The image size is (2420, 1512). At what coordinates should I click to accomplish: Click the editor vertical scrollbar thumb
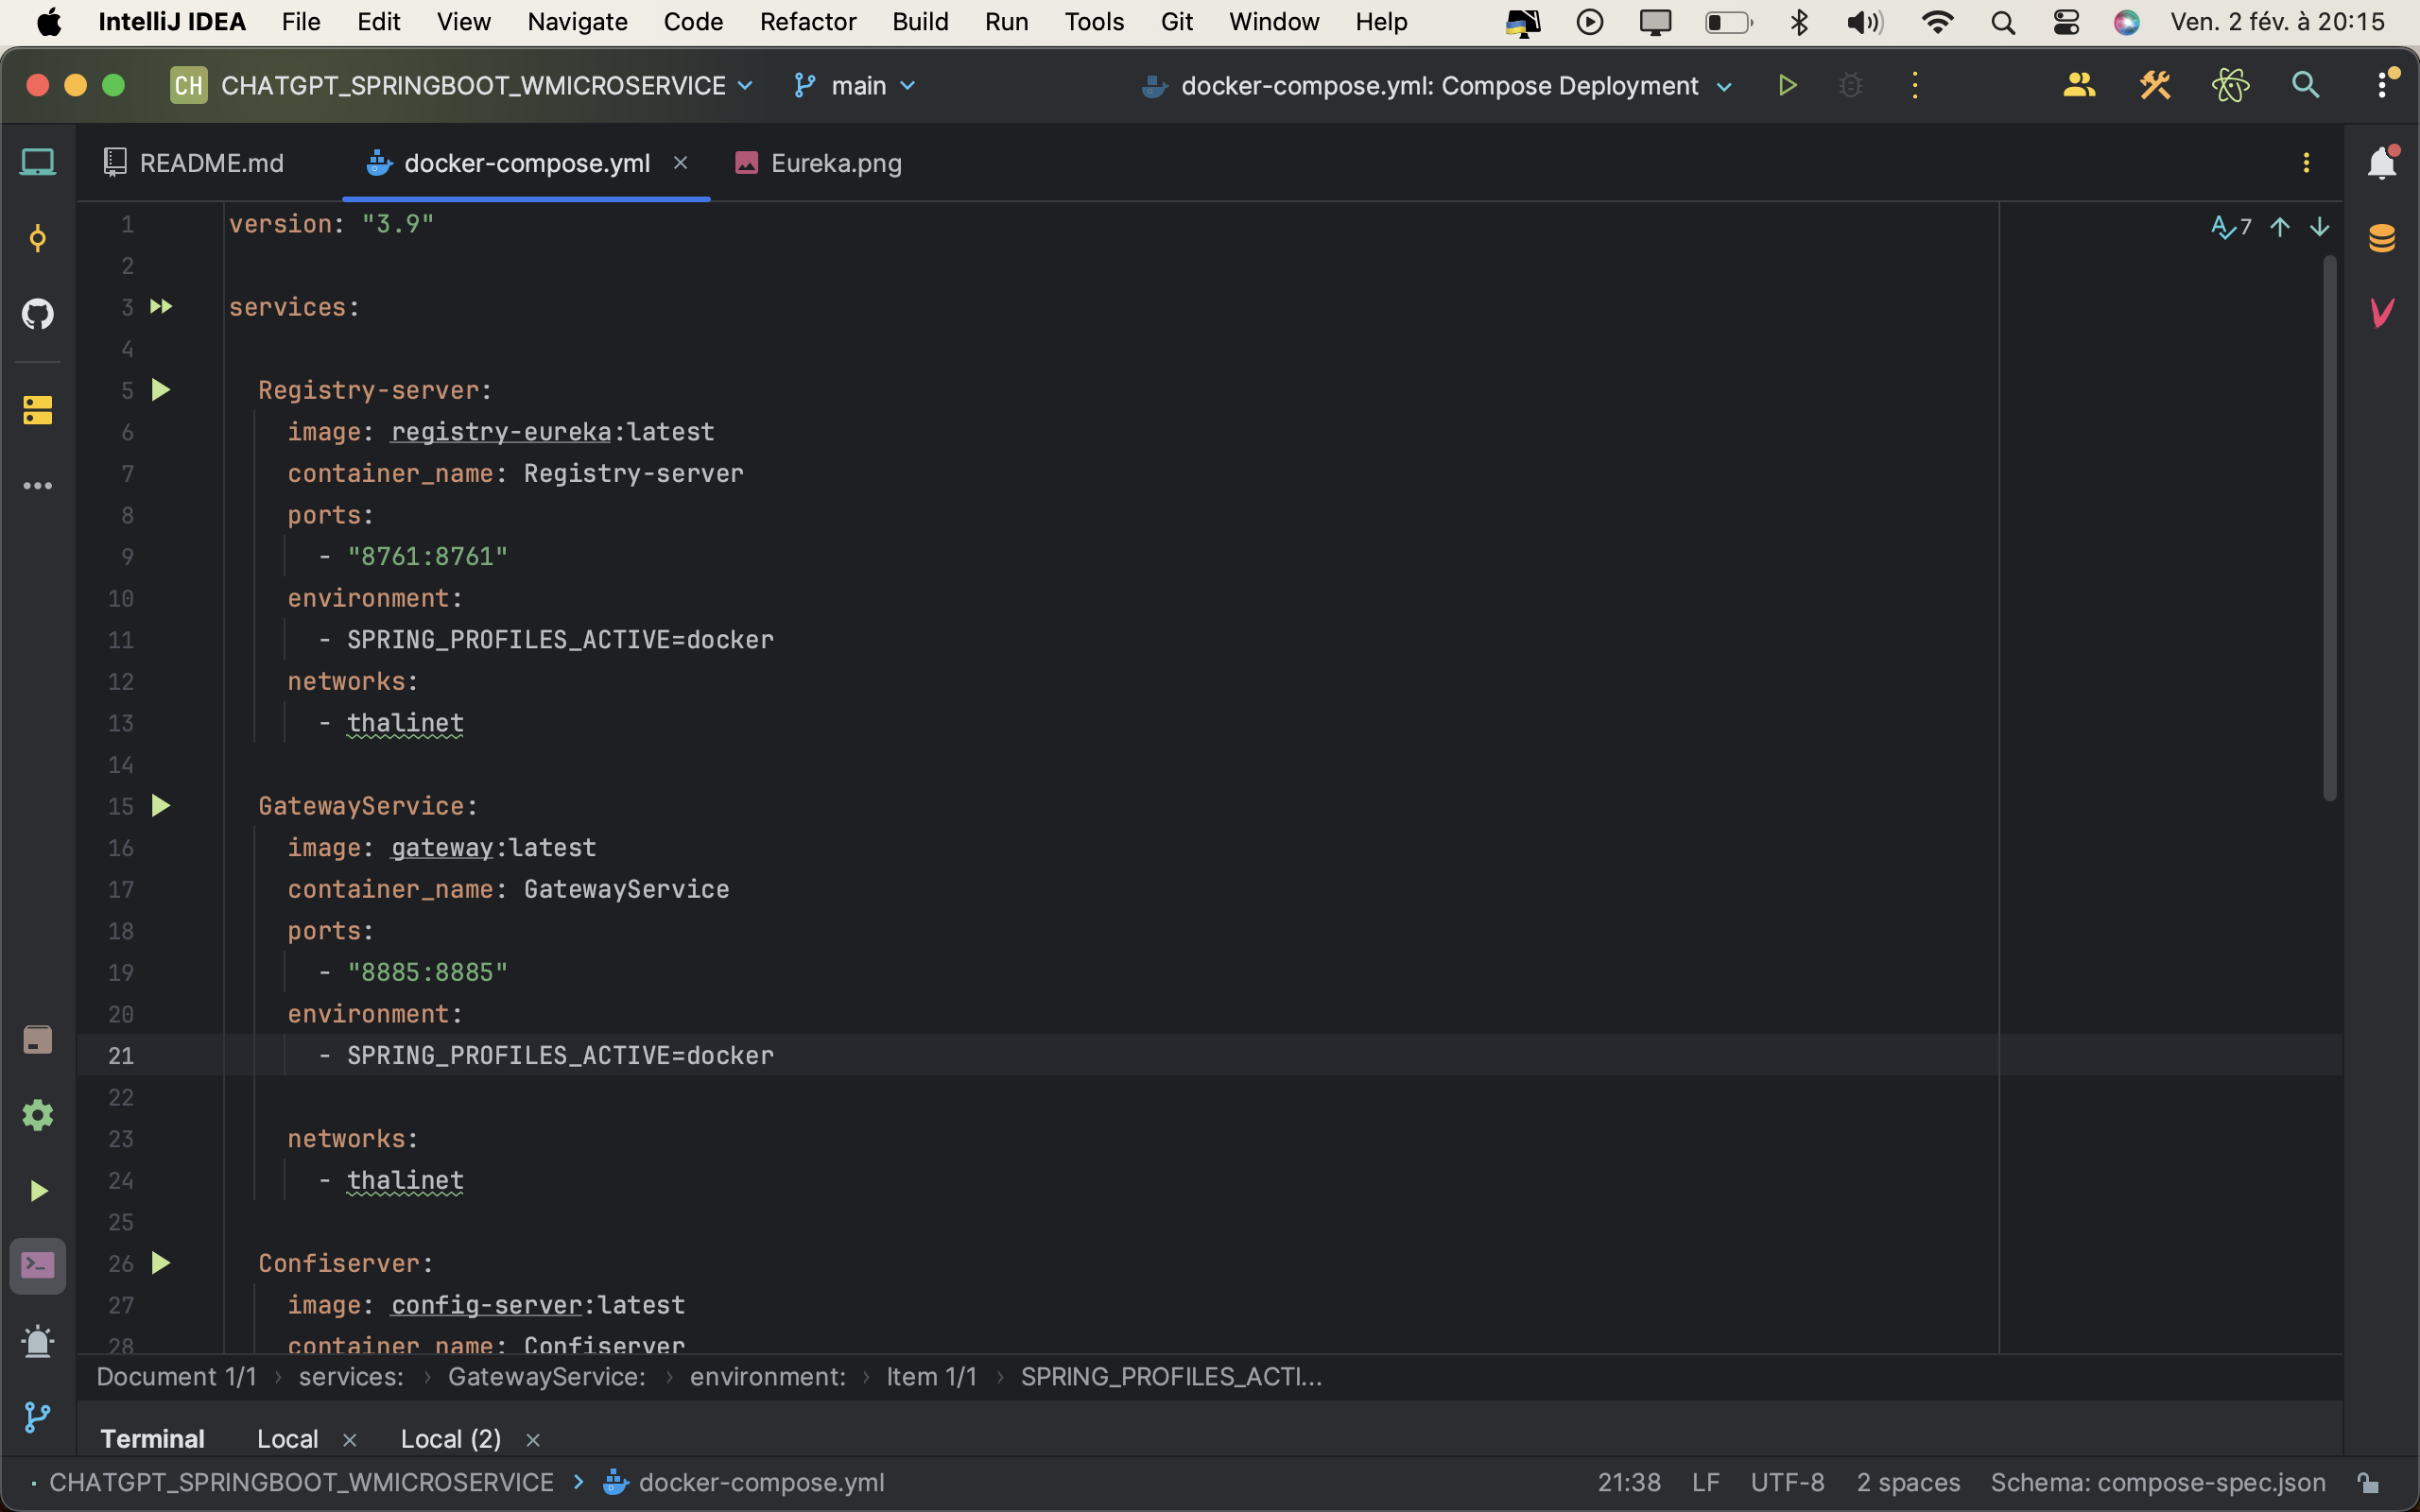[x=2330, y=528]
